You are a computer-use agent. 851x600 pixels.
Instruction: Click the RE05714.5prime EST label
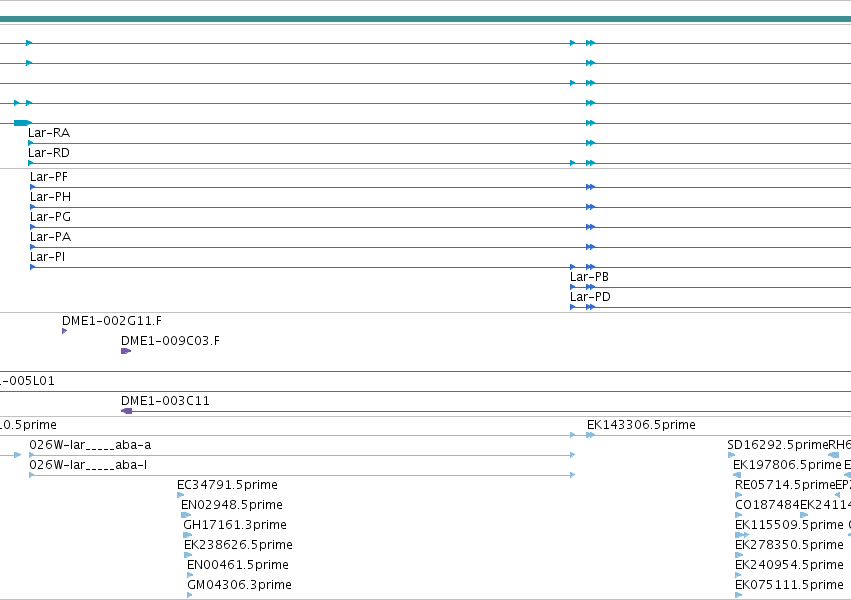(x=785, y=486)
